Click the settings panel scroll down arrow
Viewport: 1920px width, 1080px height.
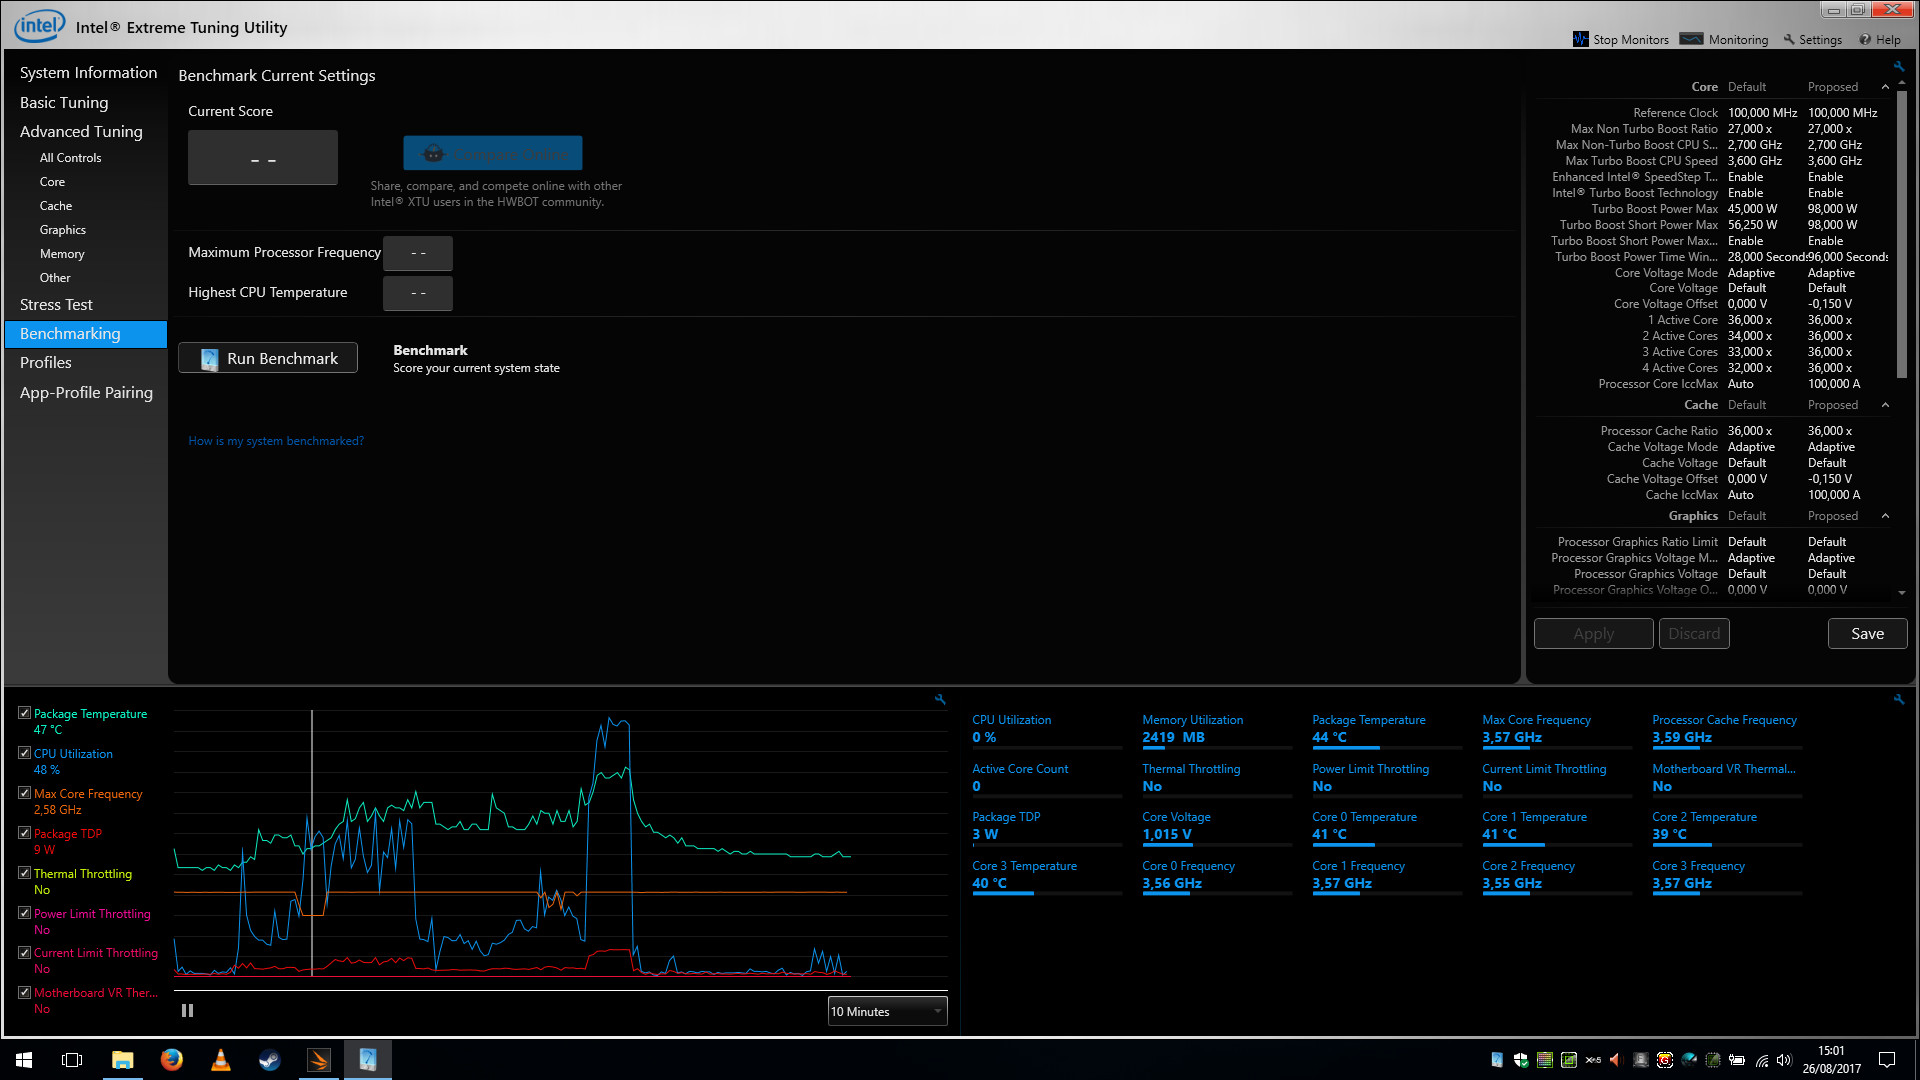point(1902,593)
